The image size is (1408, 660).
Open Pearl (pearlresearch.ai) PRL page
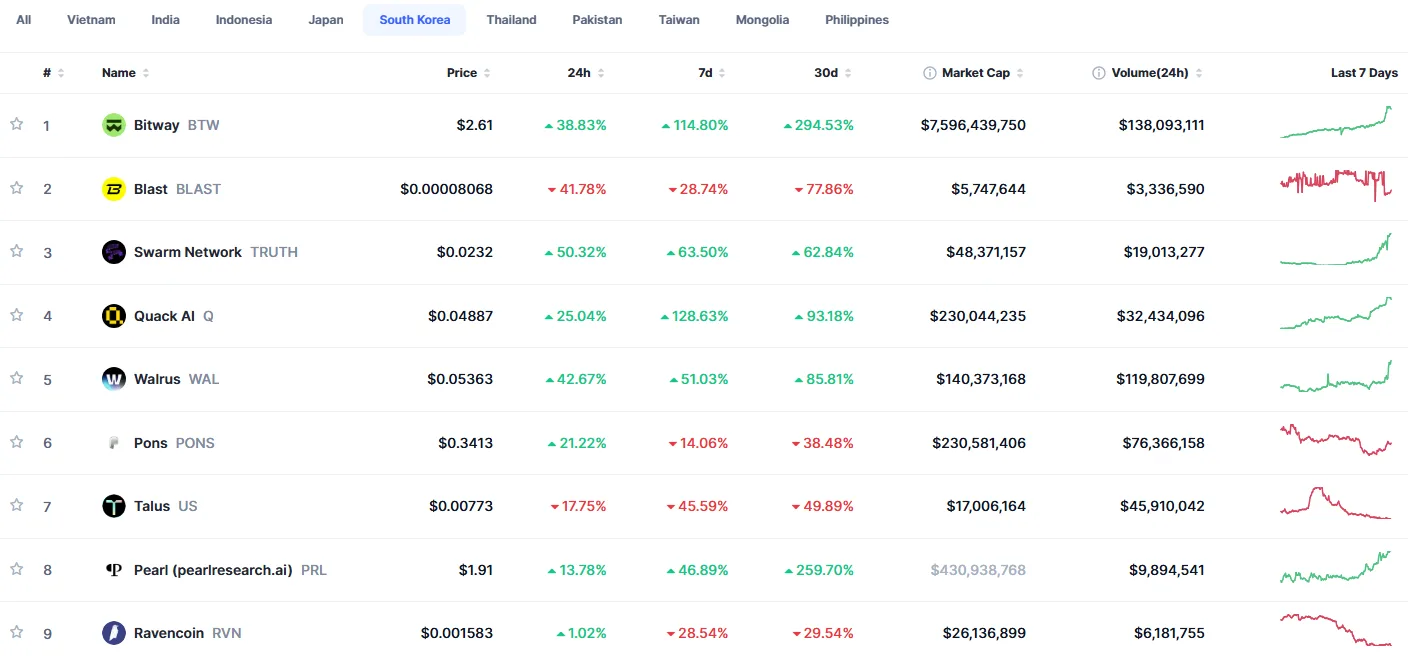pyautogui.click(x=214, y=570)
